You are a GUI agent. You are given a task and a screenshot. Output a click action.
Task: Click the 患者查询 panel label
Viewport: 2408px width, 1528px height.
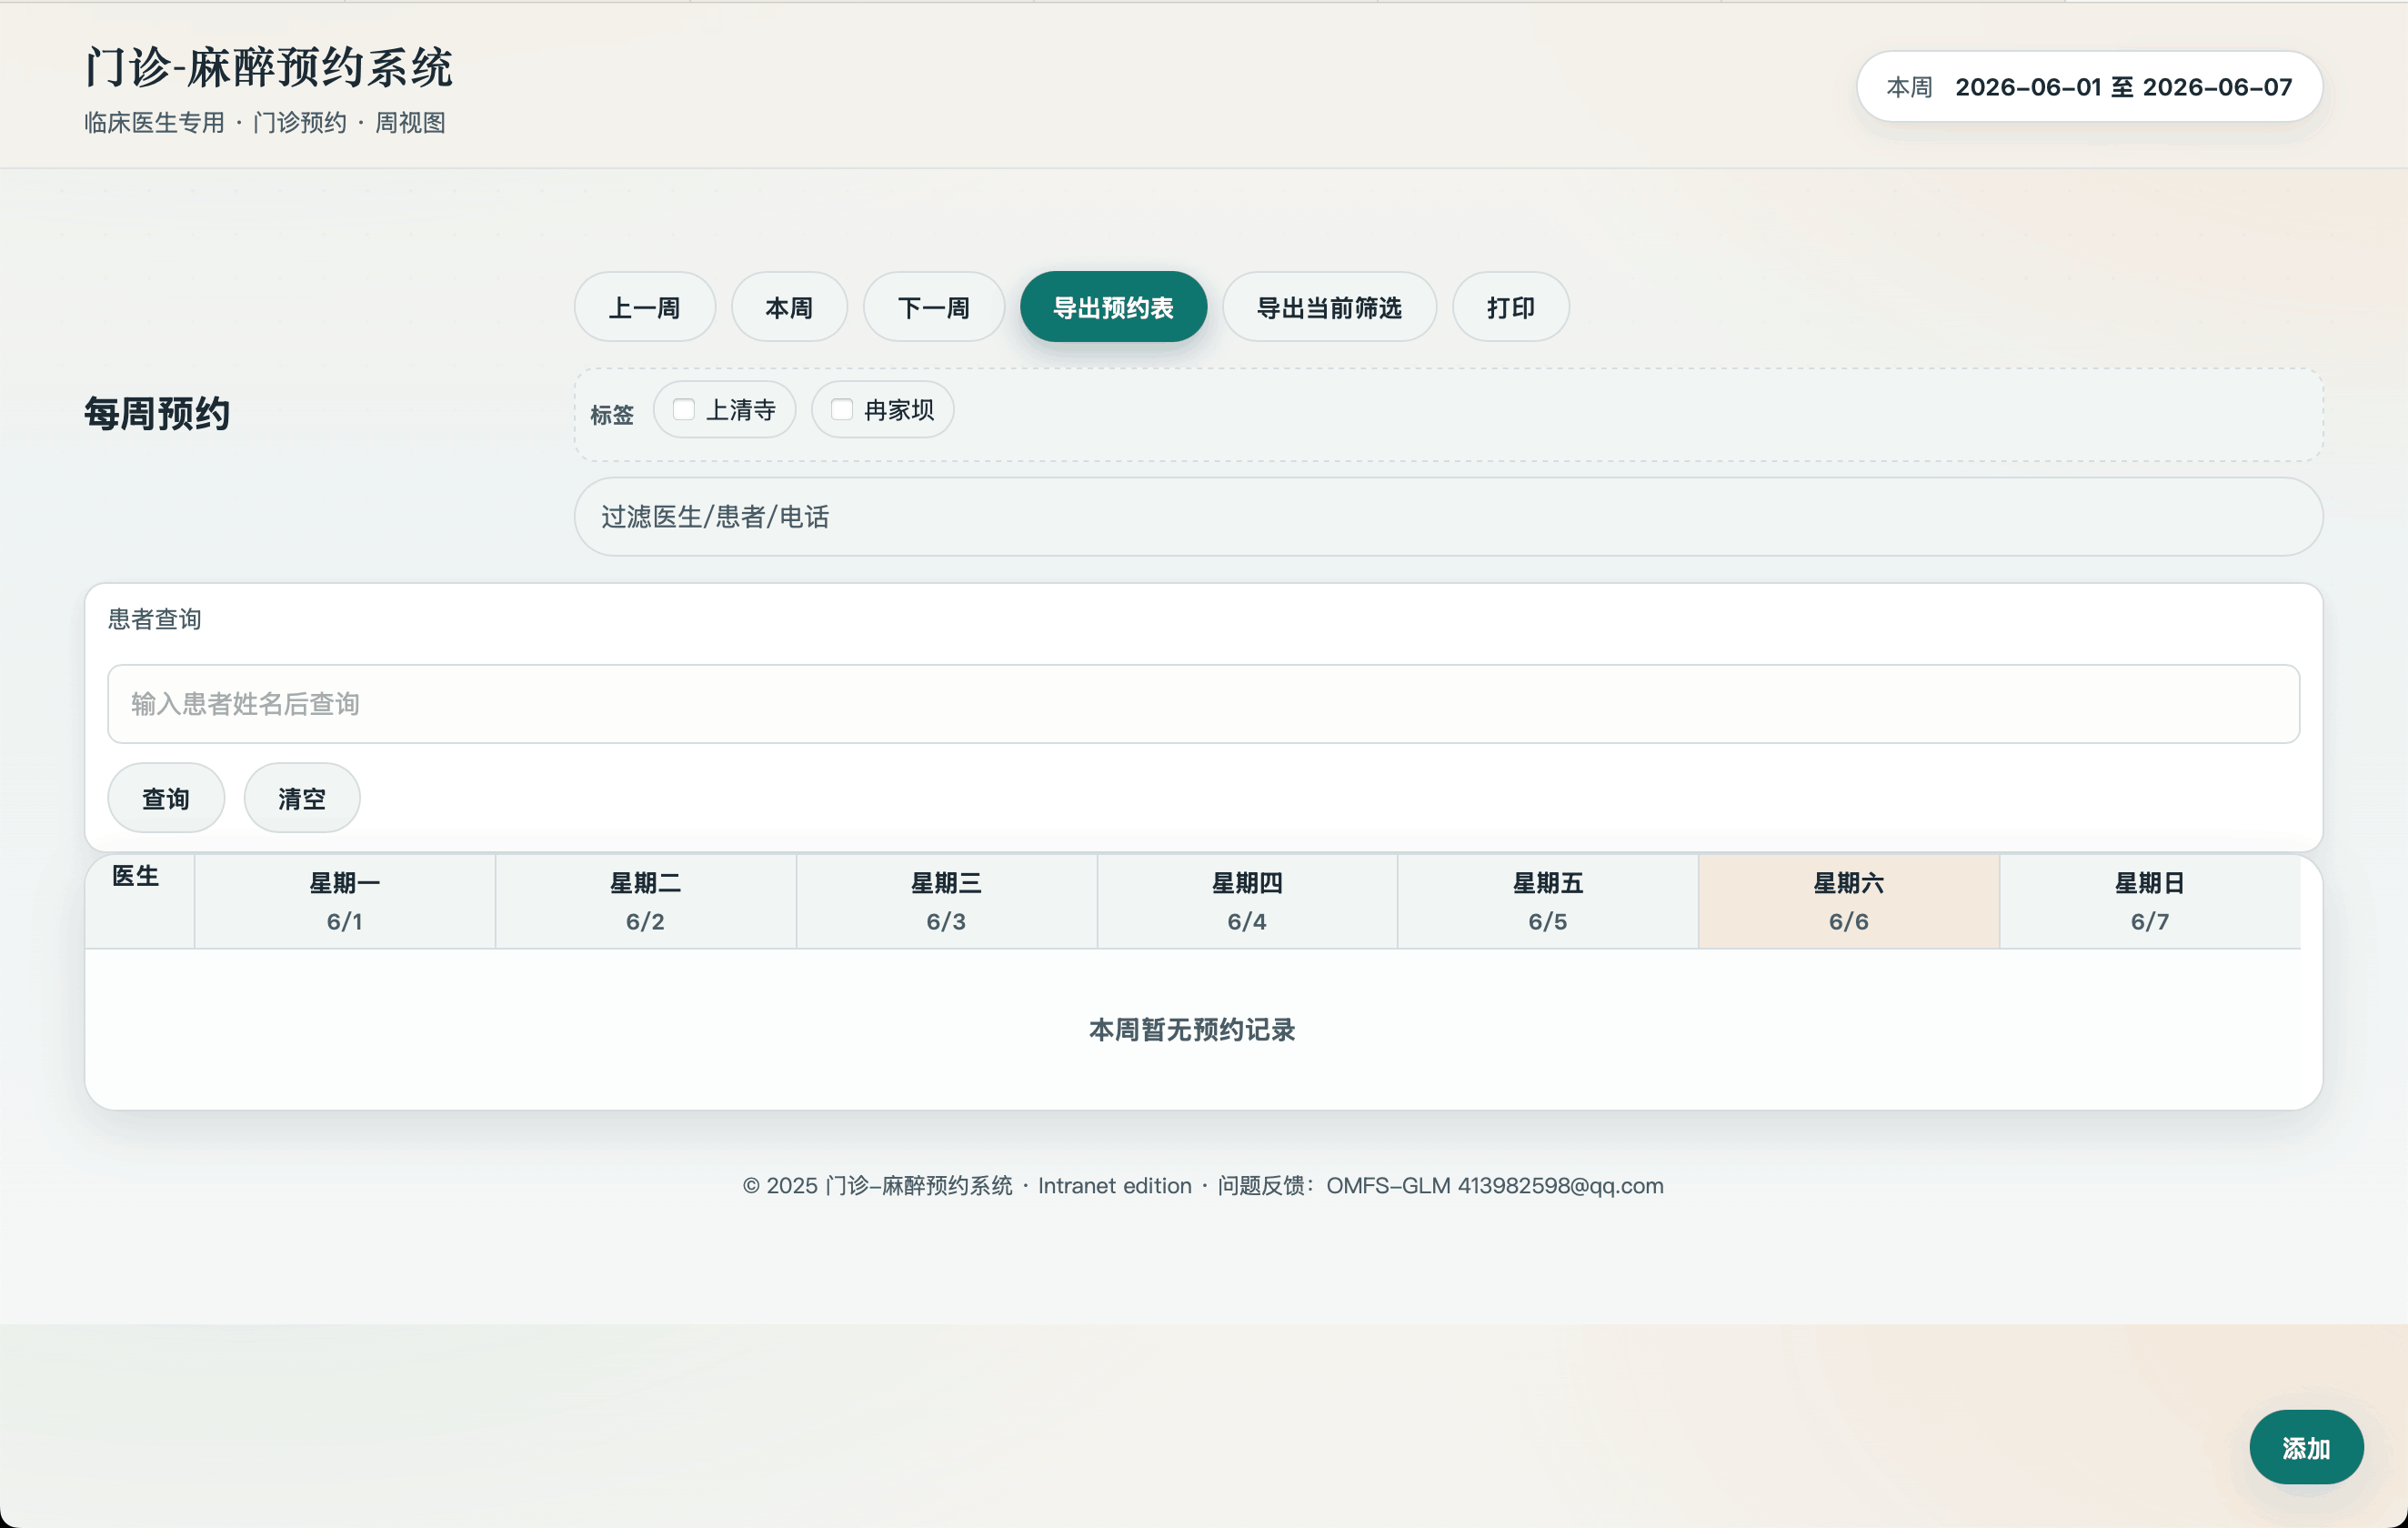[155, 619]
